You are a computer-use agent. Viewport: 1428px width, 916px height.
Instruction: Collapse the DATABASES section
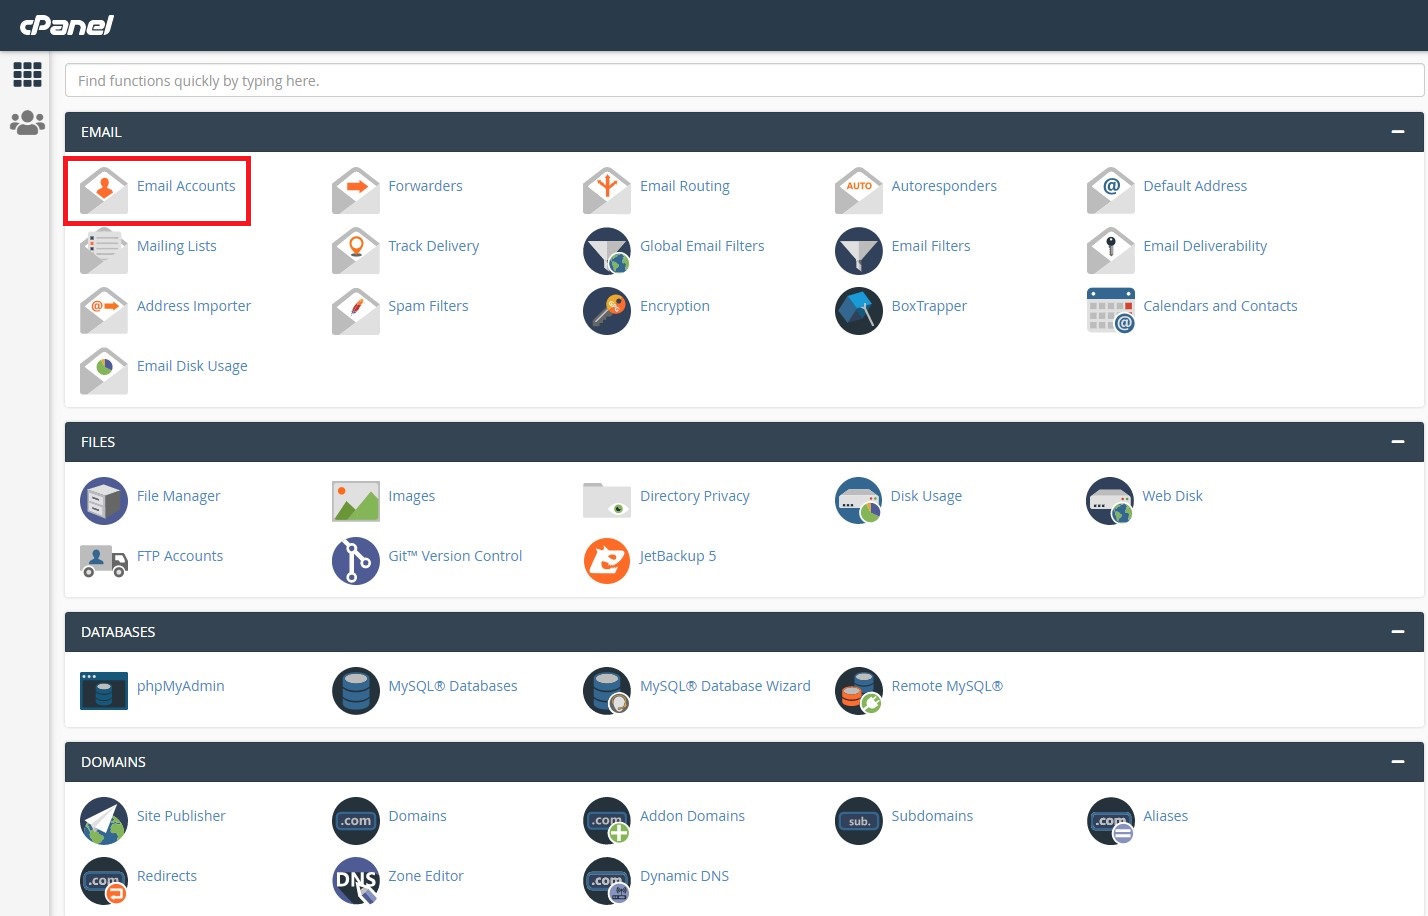click(x=1398, y=632)
